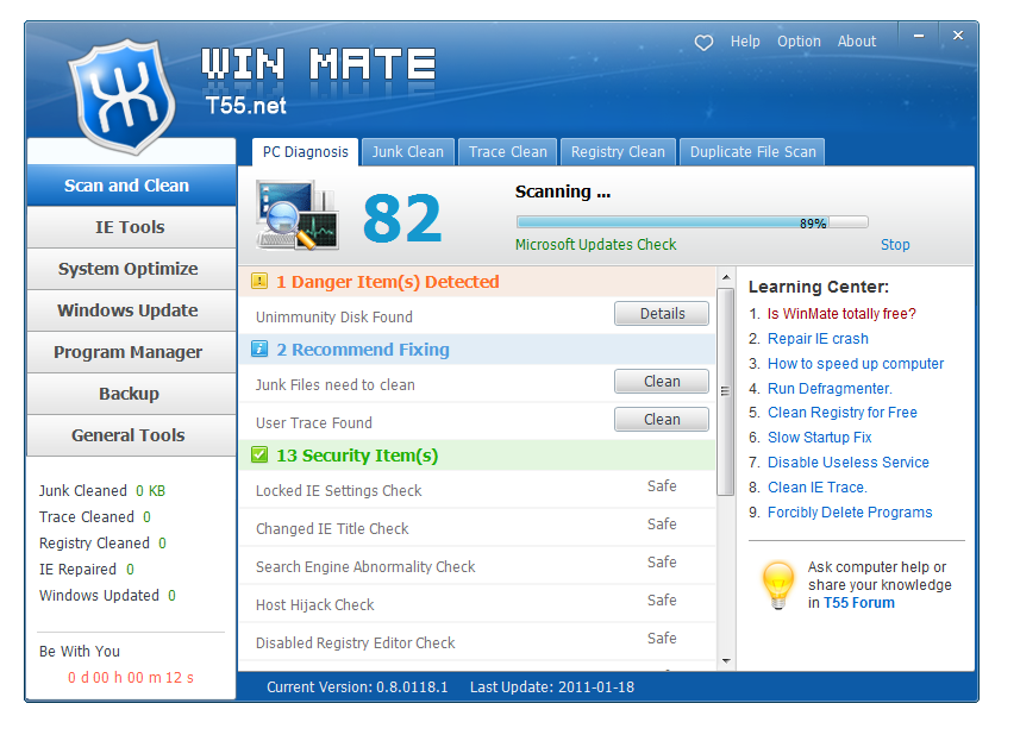Open 'Is WinMate totally free?' link
The height and width of the screenshot is (741, 1020).
tap(841, 314)
